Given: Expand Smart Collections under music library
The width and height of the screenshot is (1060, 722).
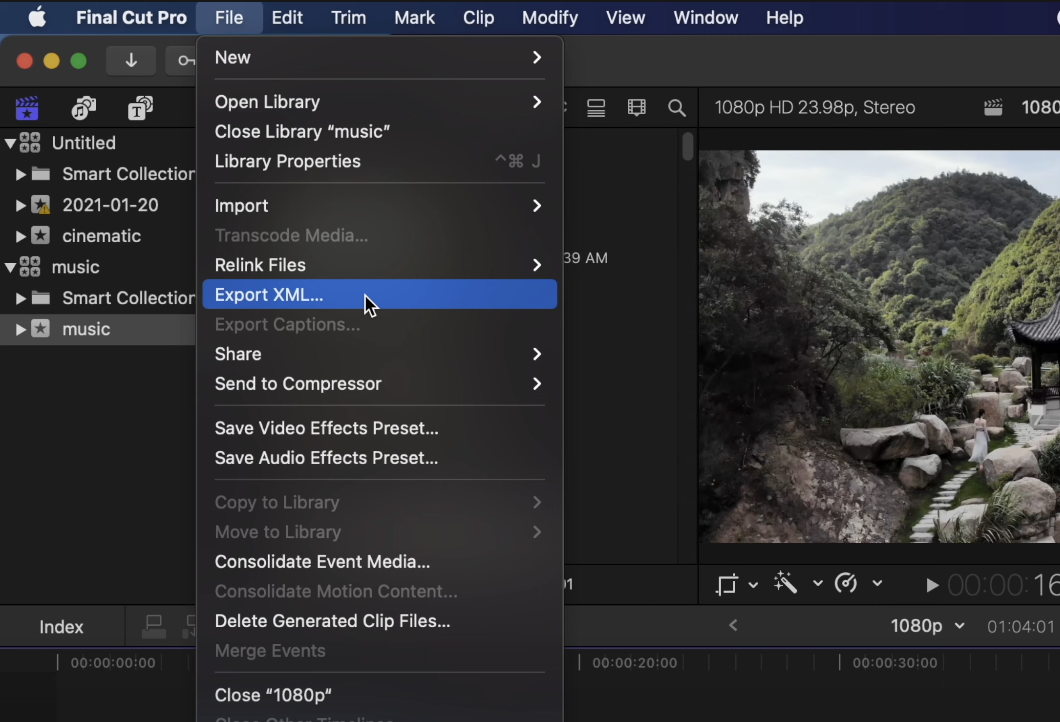Looking at the screenshot, I should coord(20,298).
